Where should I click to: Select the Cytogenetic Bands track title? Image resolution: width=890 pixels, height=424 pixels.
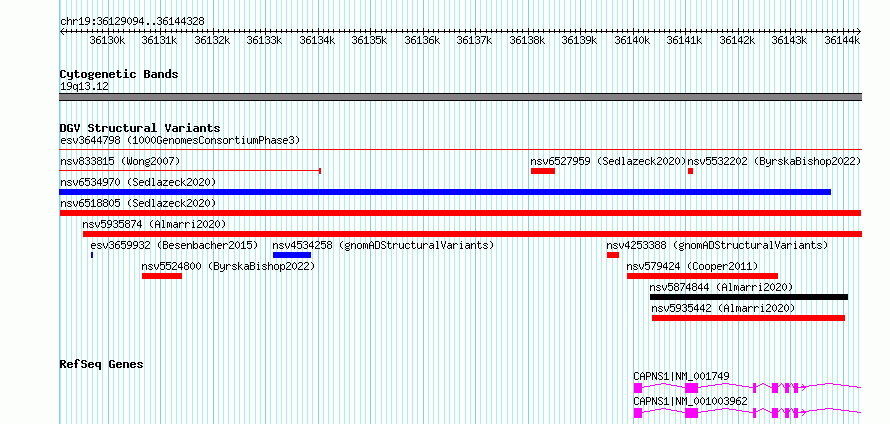point(119,74)
